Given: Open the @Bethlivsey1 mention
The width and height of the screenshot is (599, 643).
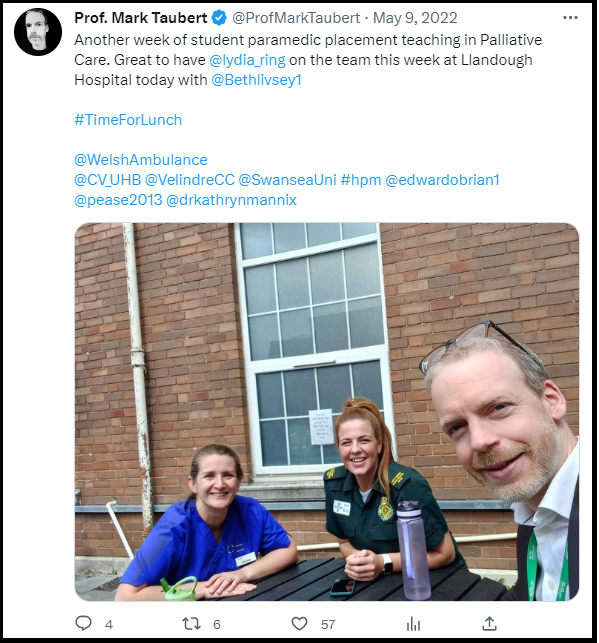Looking at the screenshot, I should [x=256, y=80].
